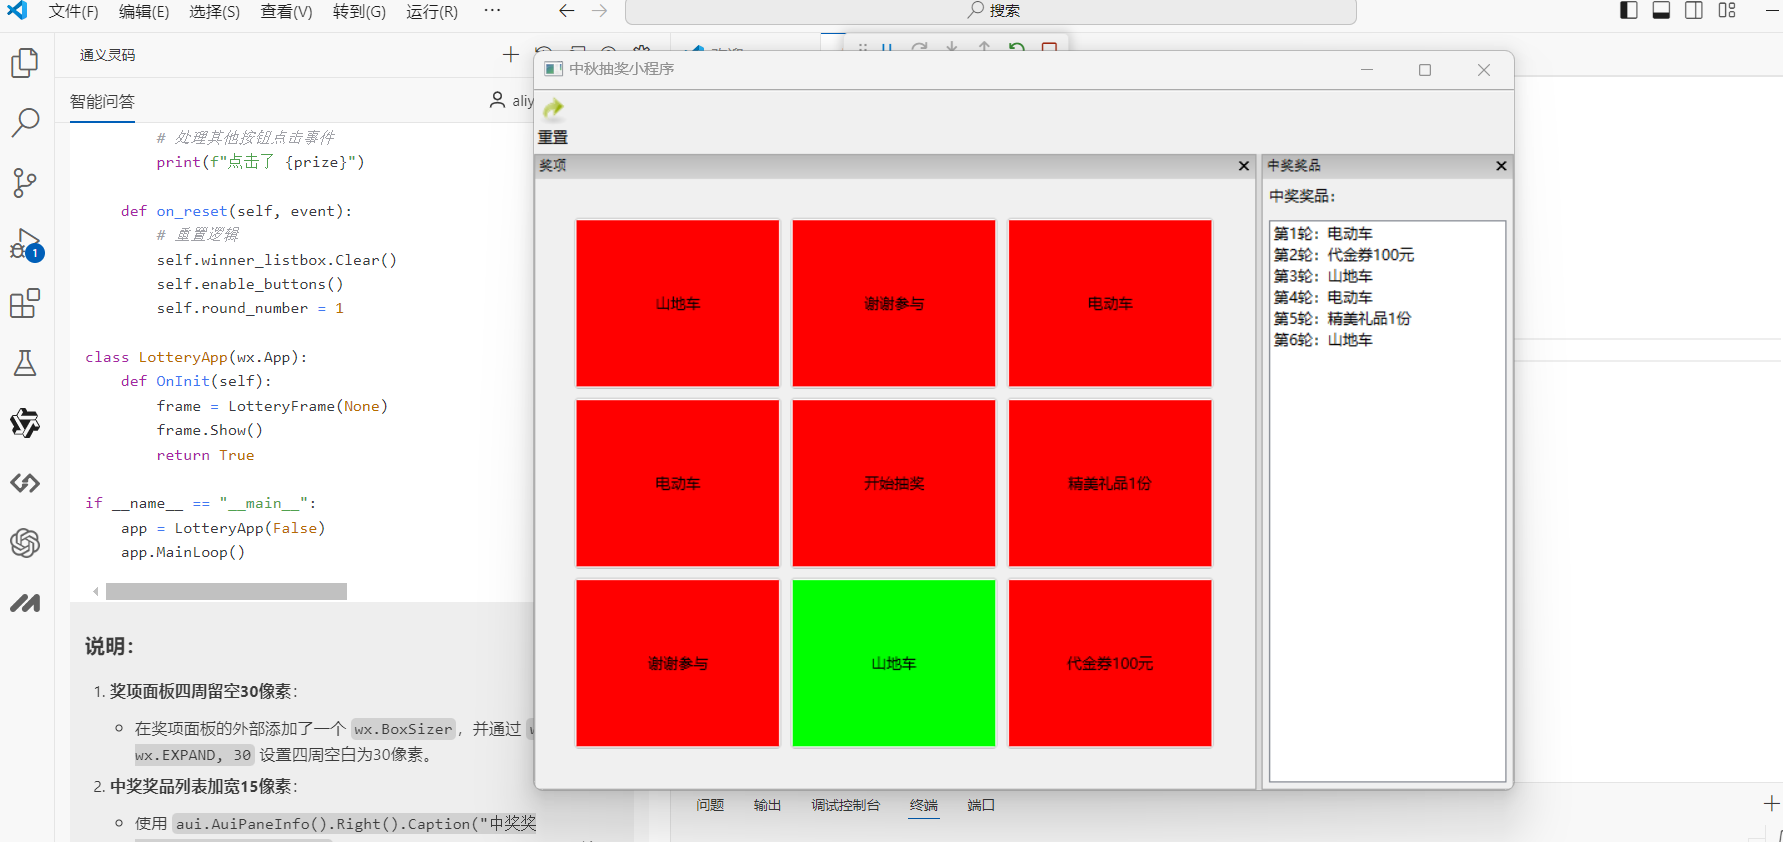Viewport: 1783px width, 842px height.
Task: Click the horizontal scrollbar under the code block
Action: (x=226, y=591)
